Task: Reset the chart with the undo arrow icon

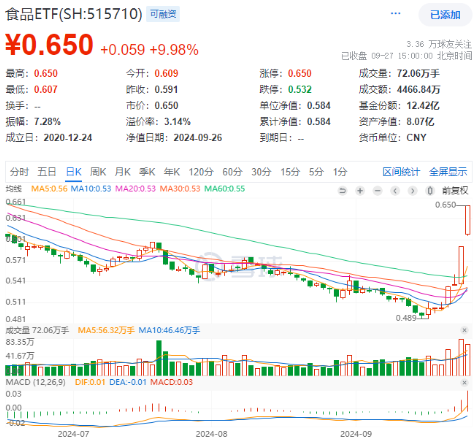Action: tap(342, 191)
